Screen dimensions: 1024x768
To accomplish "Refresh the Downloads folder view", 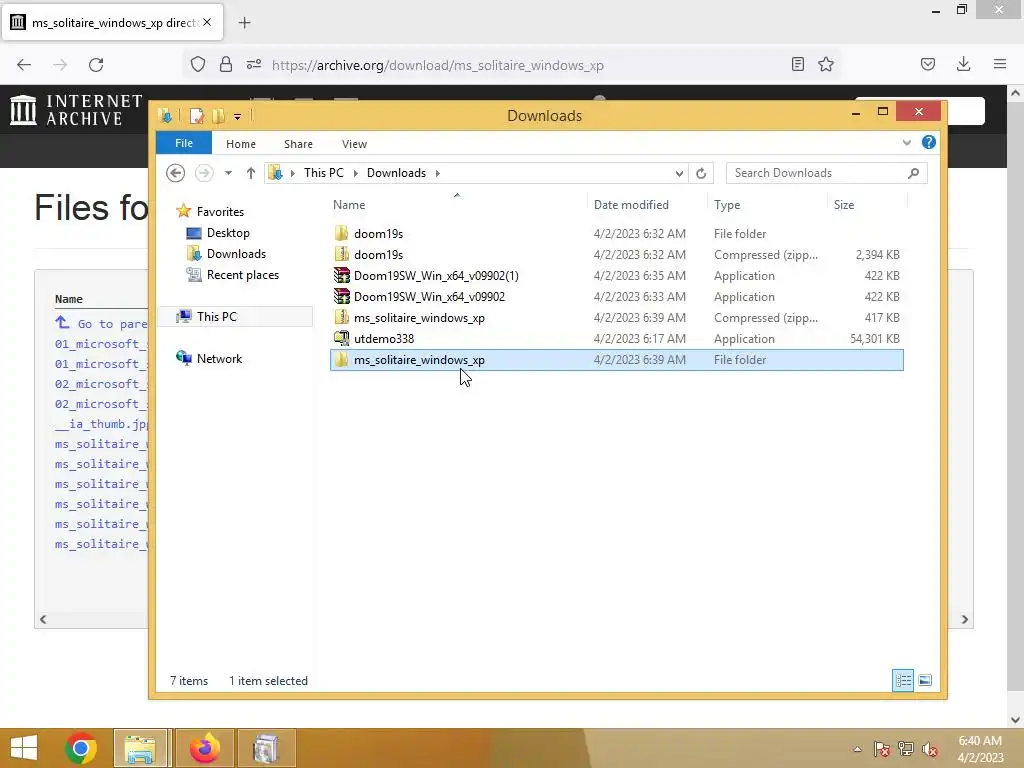I will click(701, 173).
